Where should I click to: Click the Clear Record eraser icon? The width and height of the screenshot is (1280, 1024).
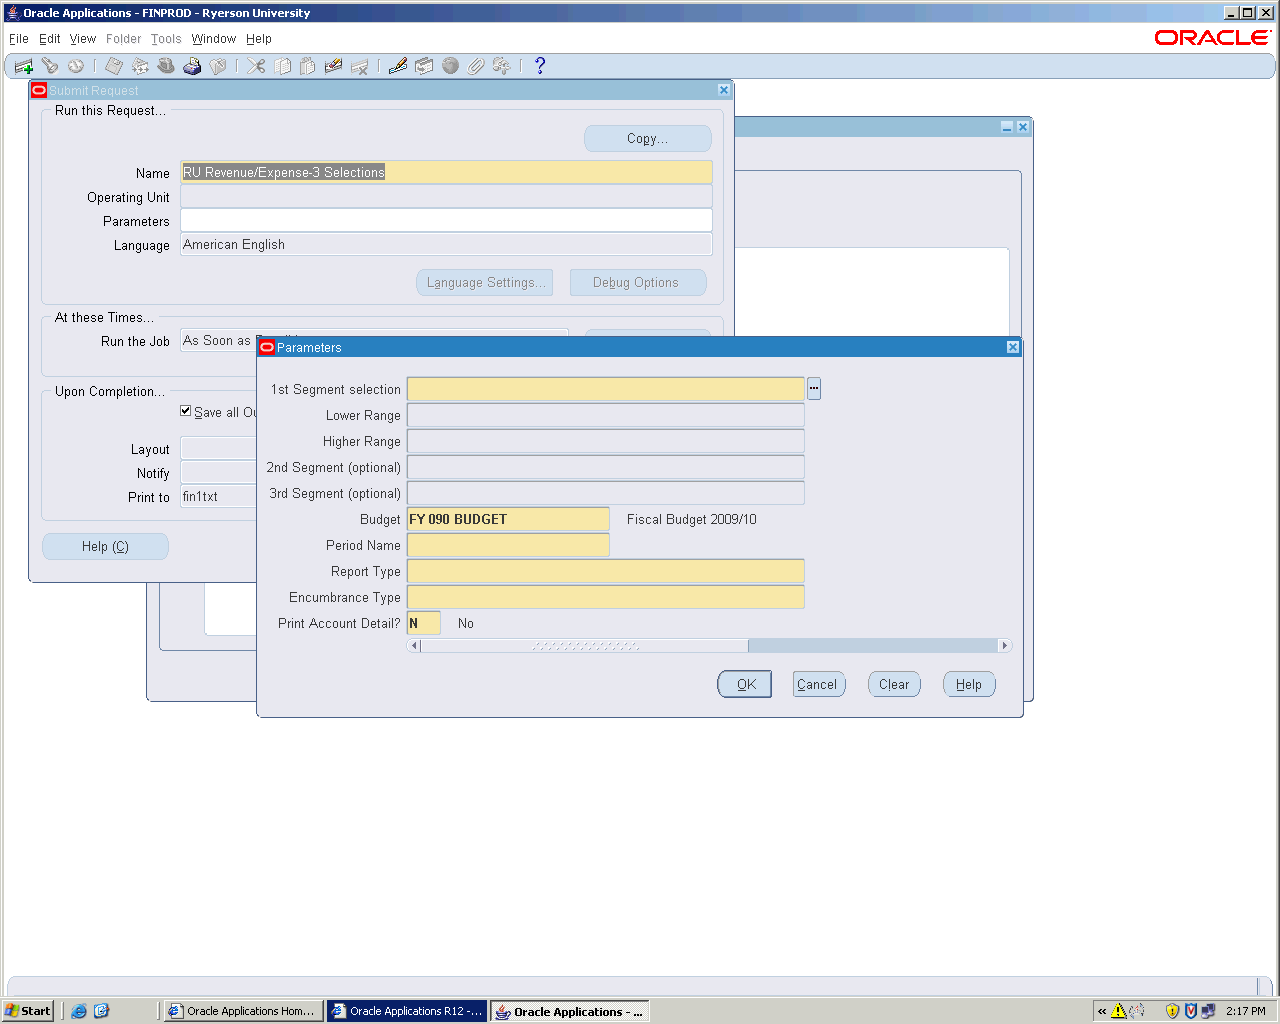click(x=334, y=66)
